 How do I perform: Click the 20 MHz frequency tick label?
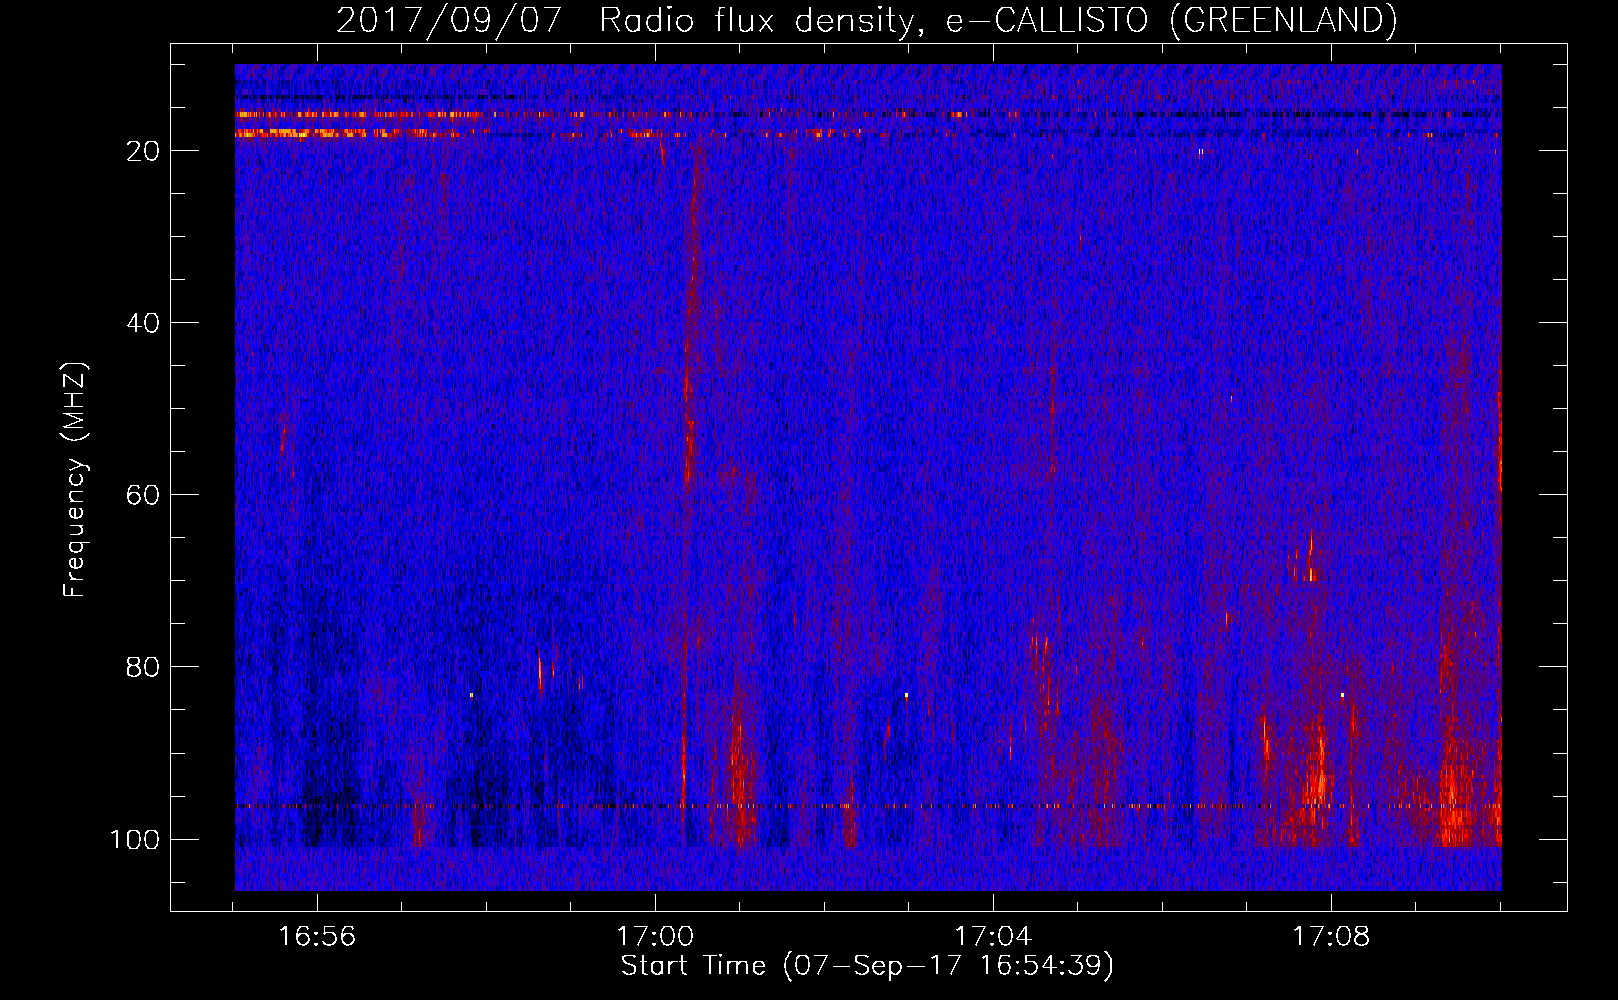coord(143,151)
